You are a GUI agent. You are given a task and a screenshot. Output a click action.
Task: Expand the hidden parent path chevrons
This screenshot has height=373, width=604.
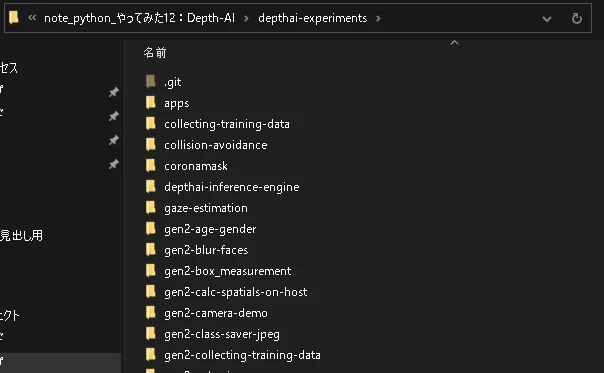pos(32,18)
